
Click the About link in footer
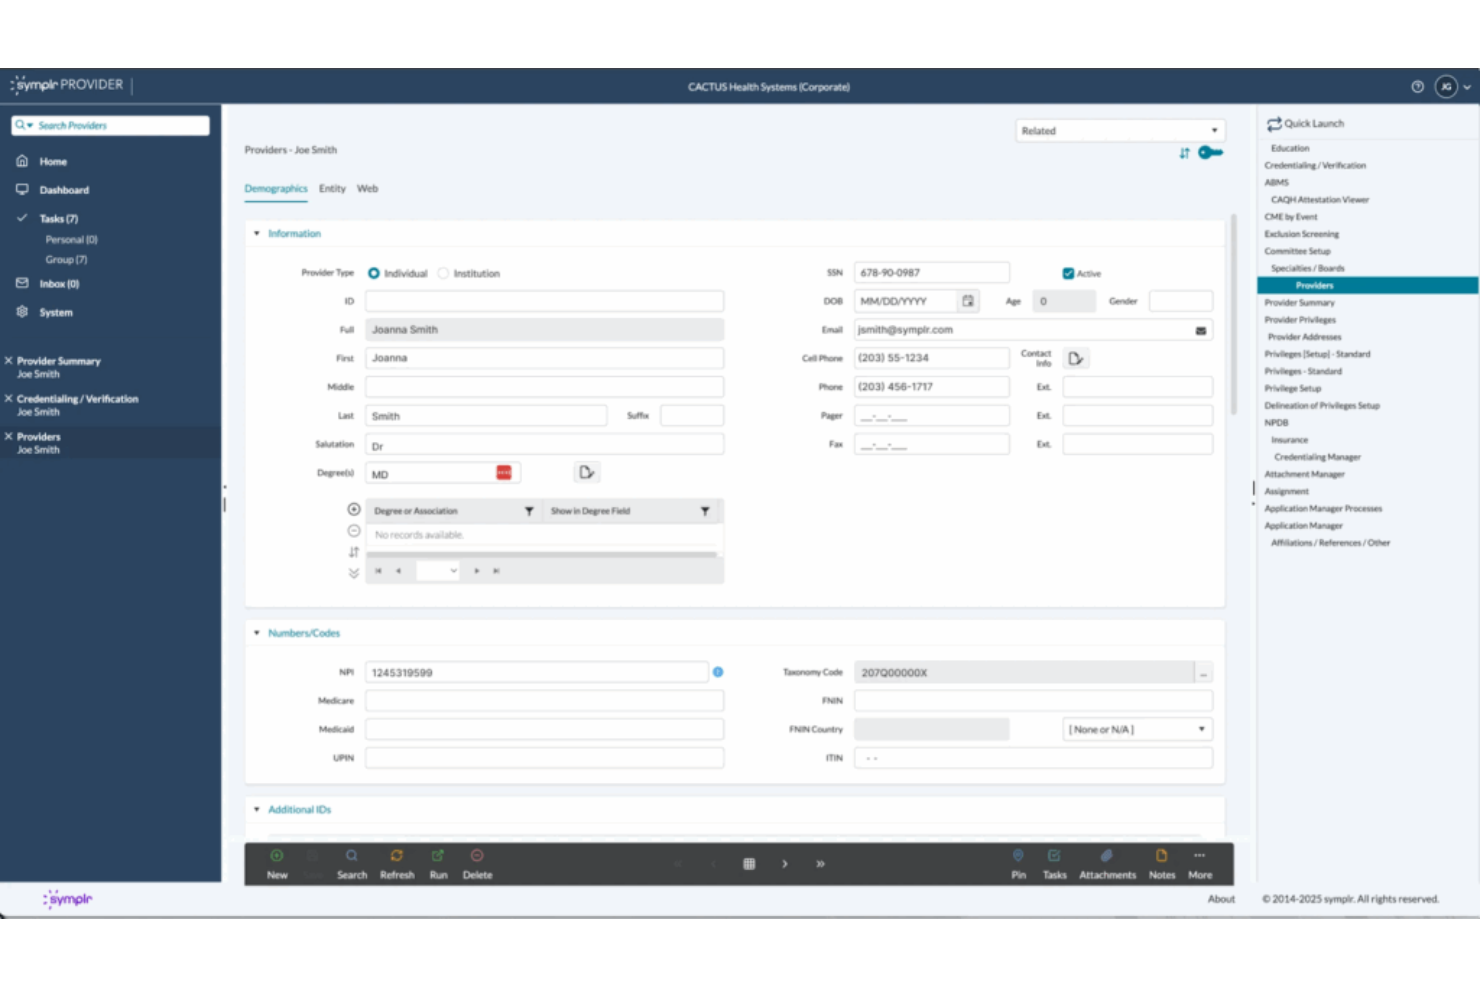pos(1221,899)
